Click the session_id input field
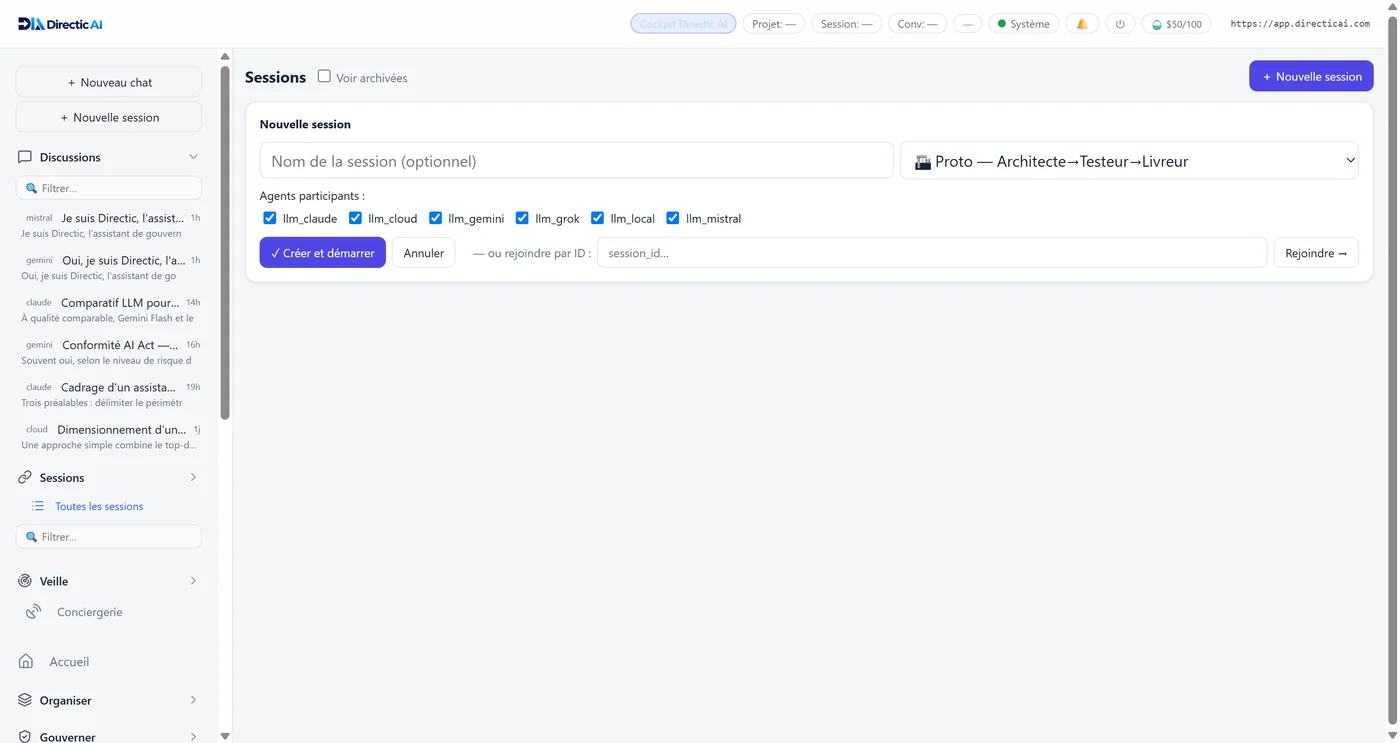 point(932,253)
